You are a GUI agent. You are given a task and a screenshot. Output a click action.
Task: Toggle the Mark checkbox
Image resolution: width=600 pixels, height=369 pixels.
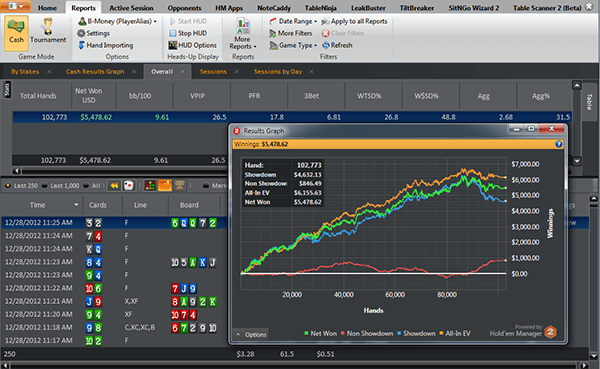click(x=206, y=186)
